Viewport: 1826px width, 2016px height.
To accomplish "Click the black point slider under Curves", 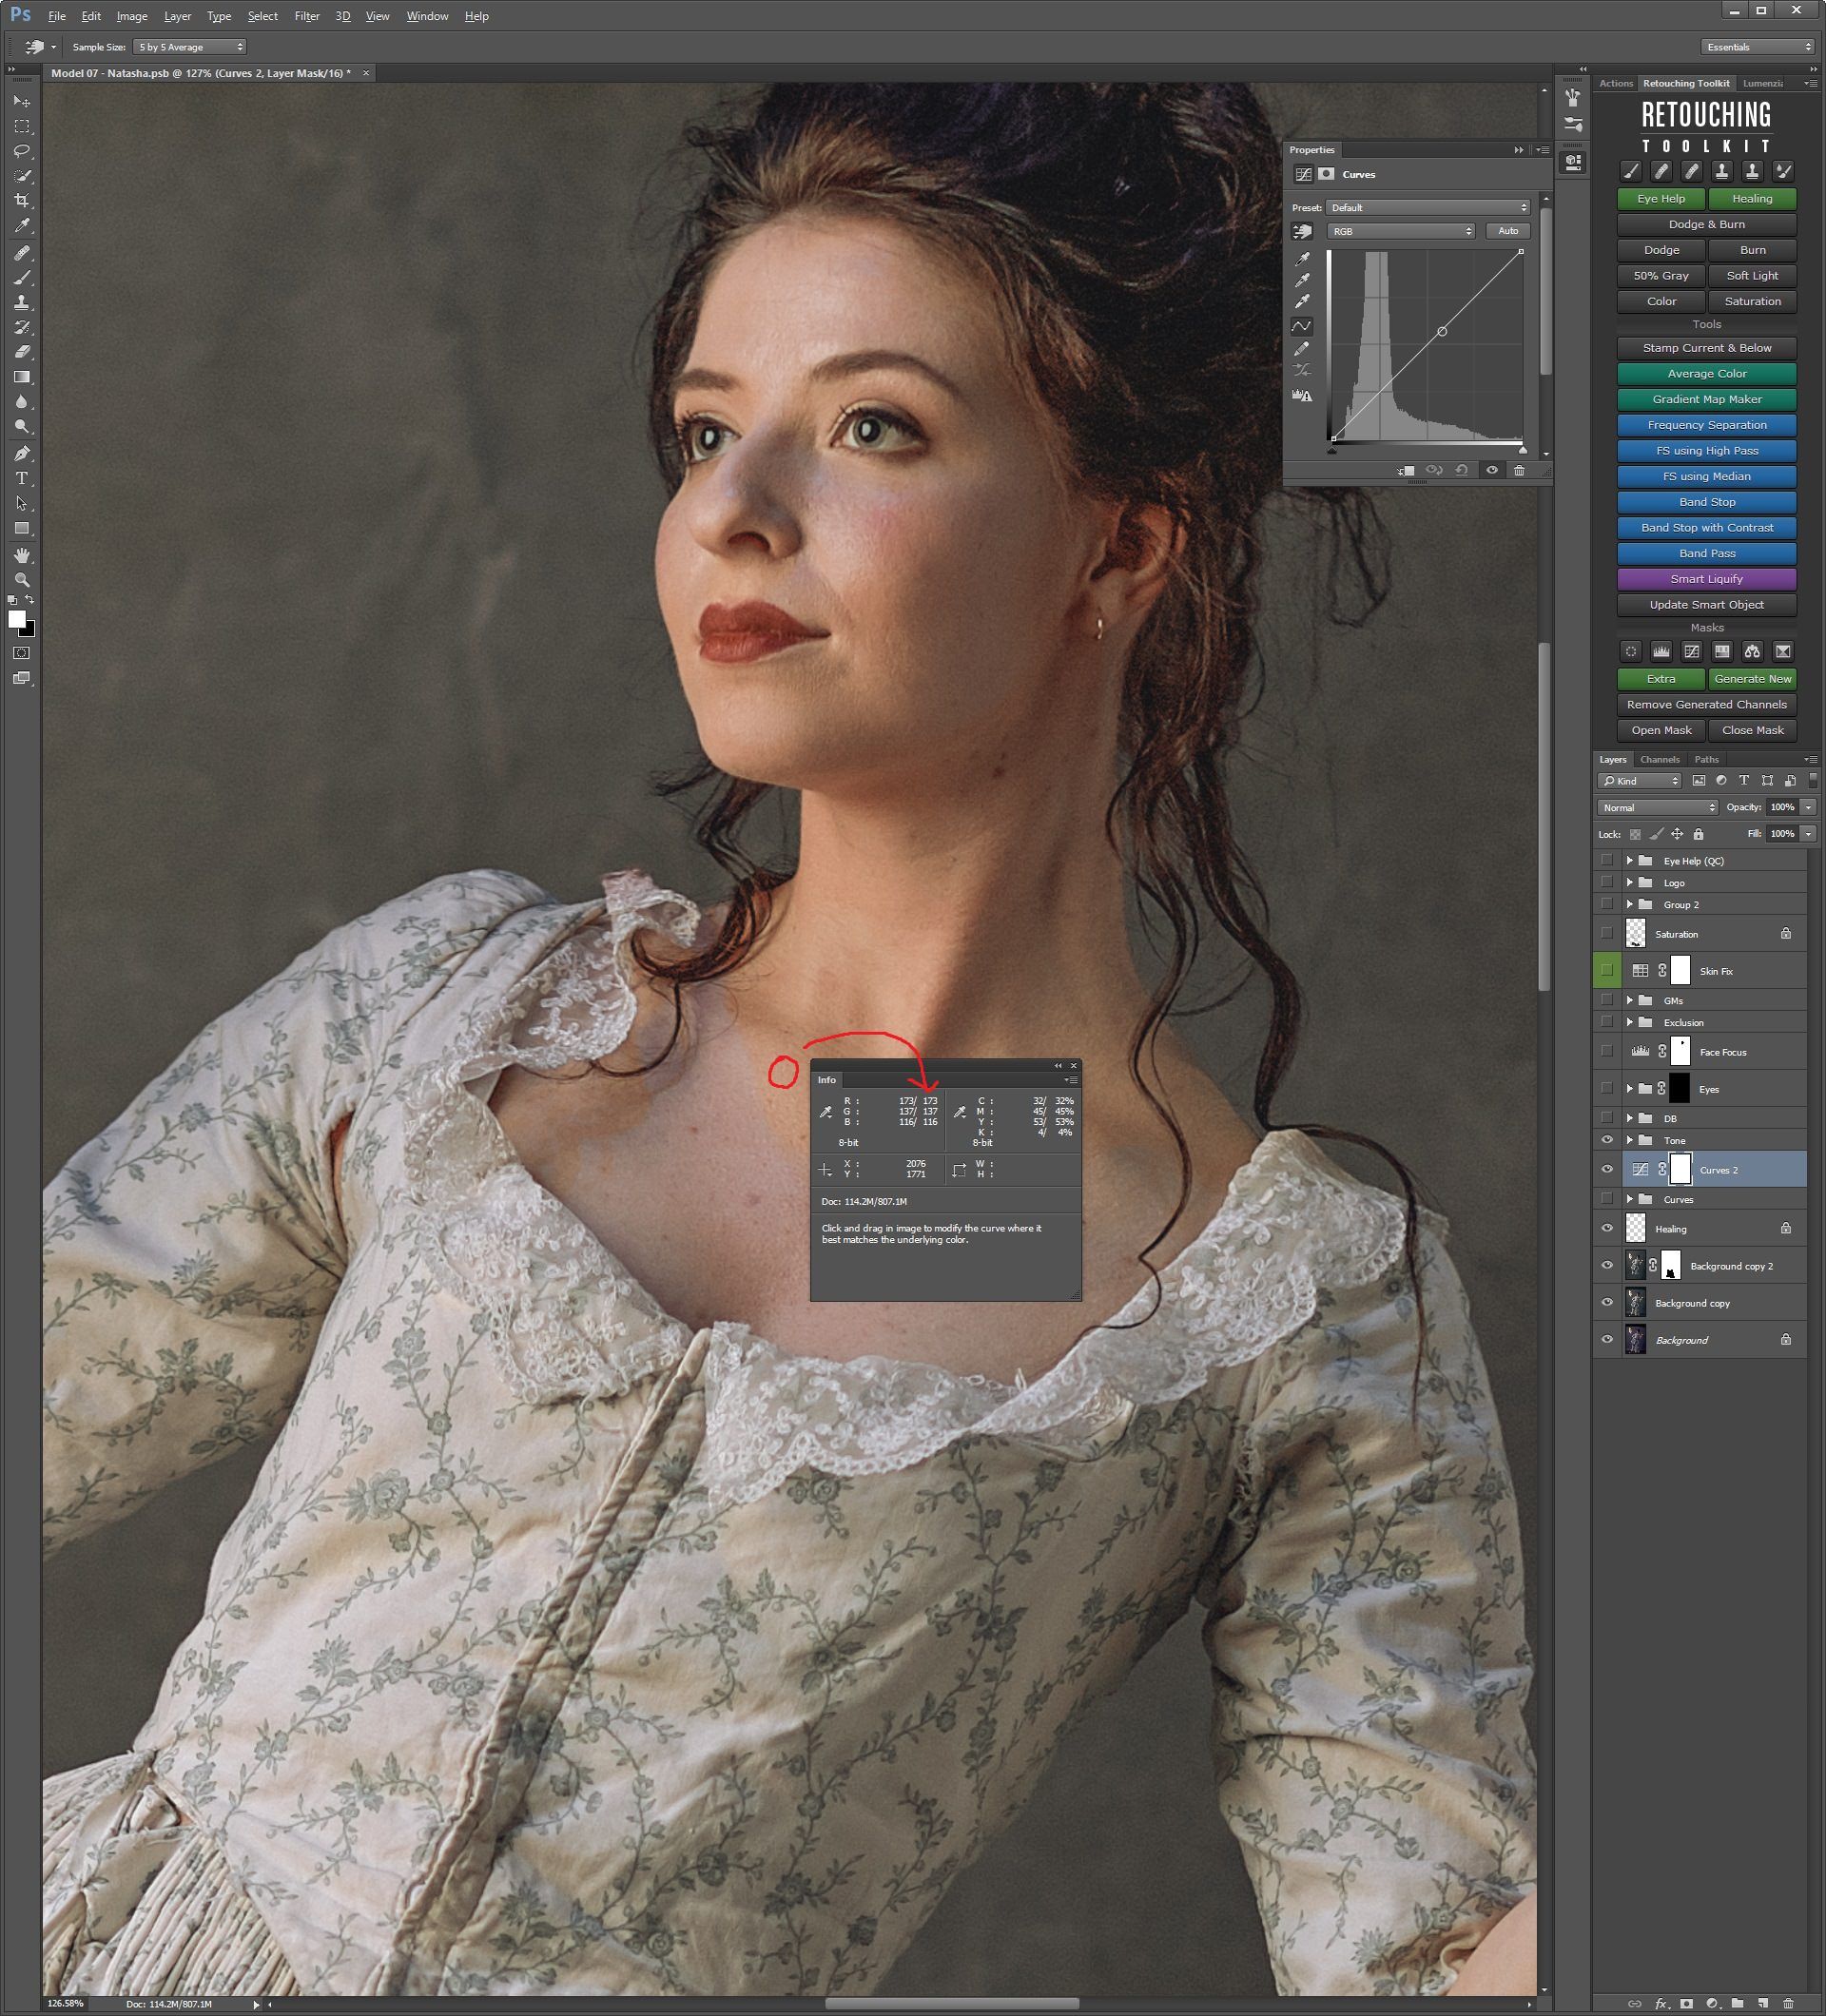I will [x=1332, y=451].
